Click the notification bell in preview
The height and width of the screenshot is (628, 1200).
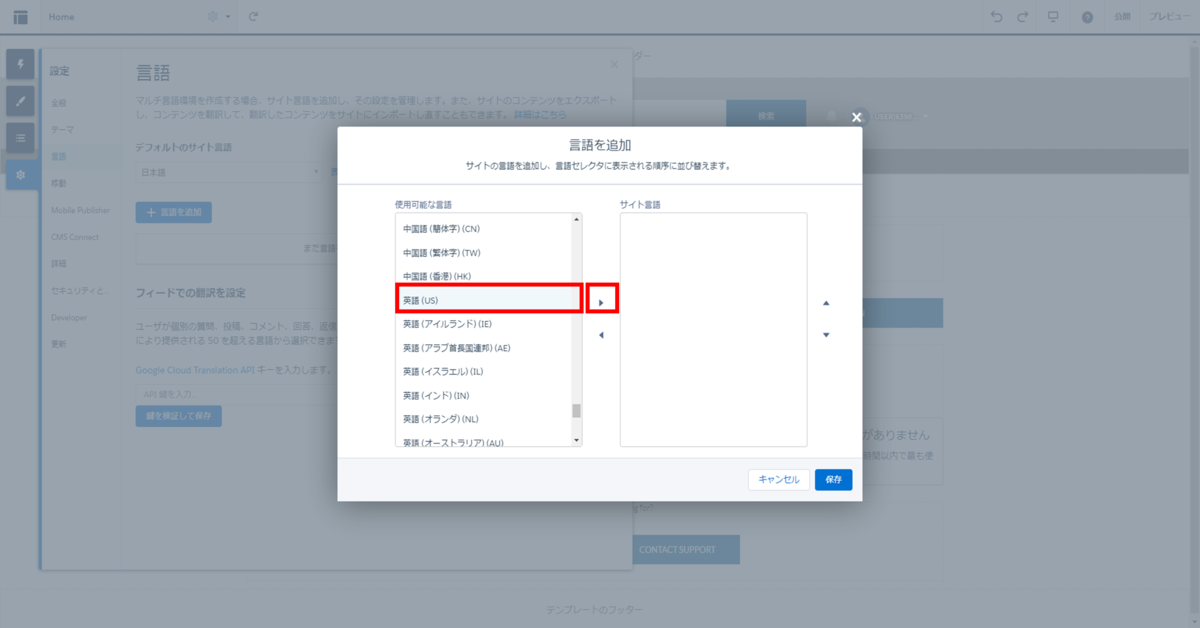coord(832,116)
